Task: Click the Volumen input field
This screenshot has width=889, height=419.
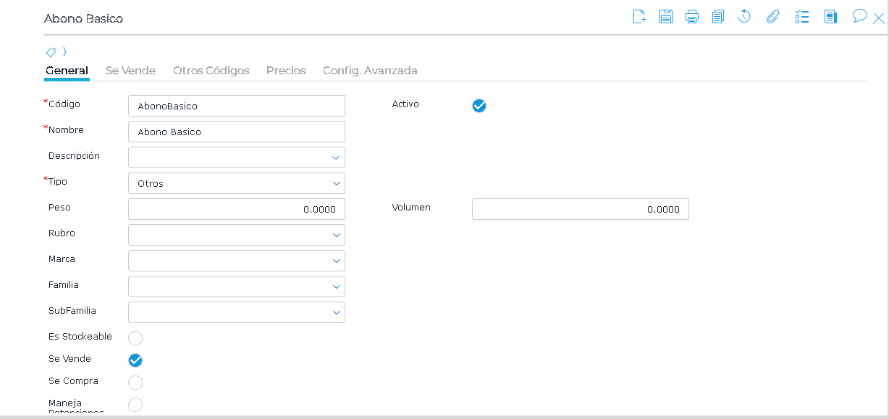Action: pyautogui.click(x=580, y=209)
